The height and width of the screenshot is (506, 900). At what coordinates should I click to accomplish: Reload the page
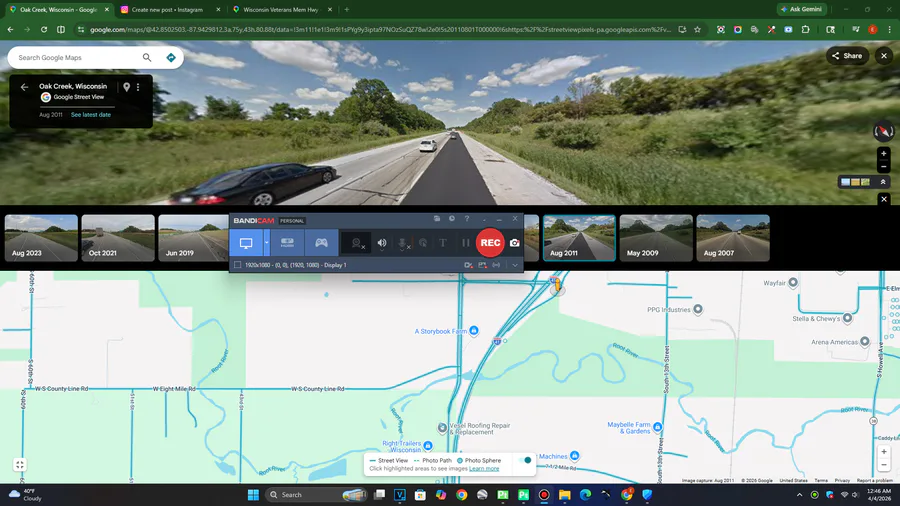44,29
